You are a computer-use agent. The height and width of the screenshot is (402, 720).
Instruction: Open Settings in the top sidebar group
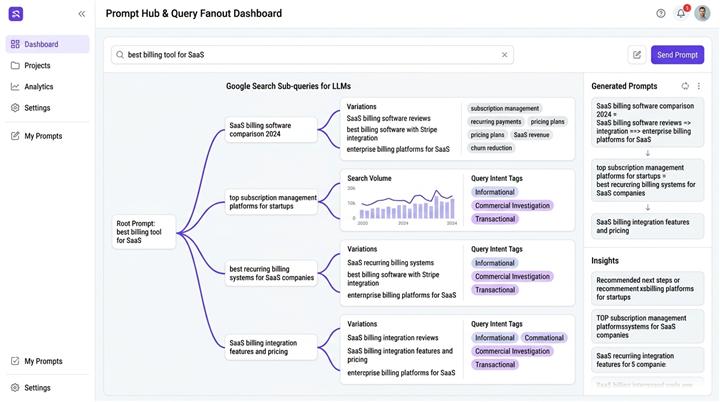[x=47, y=108]
